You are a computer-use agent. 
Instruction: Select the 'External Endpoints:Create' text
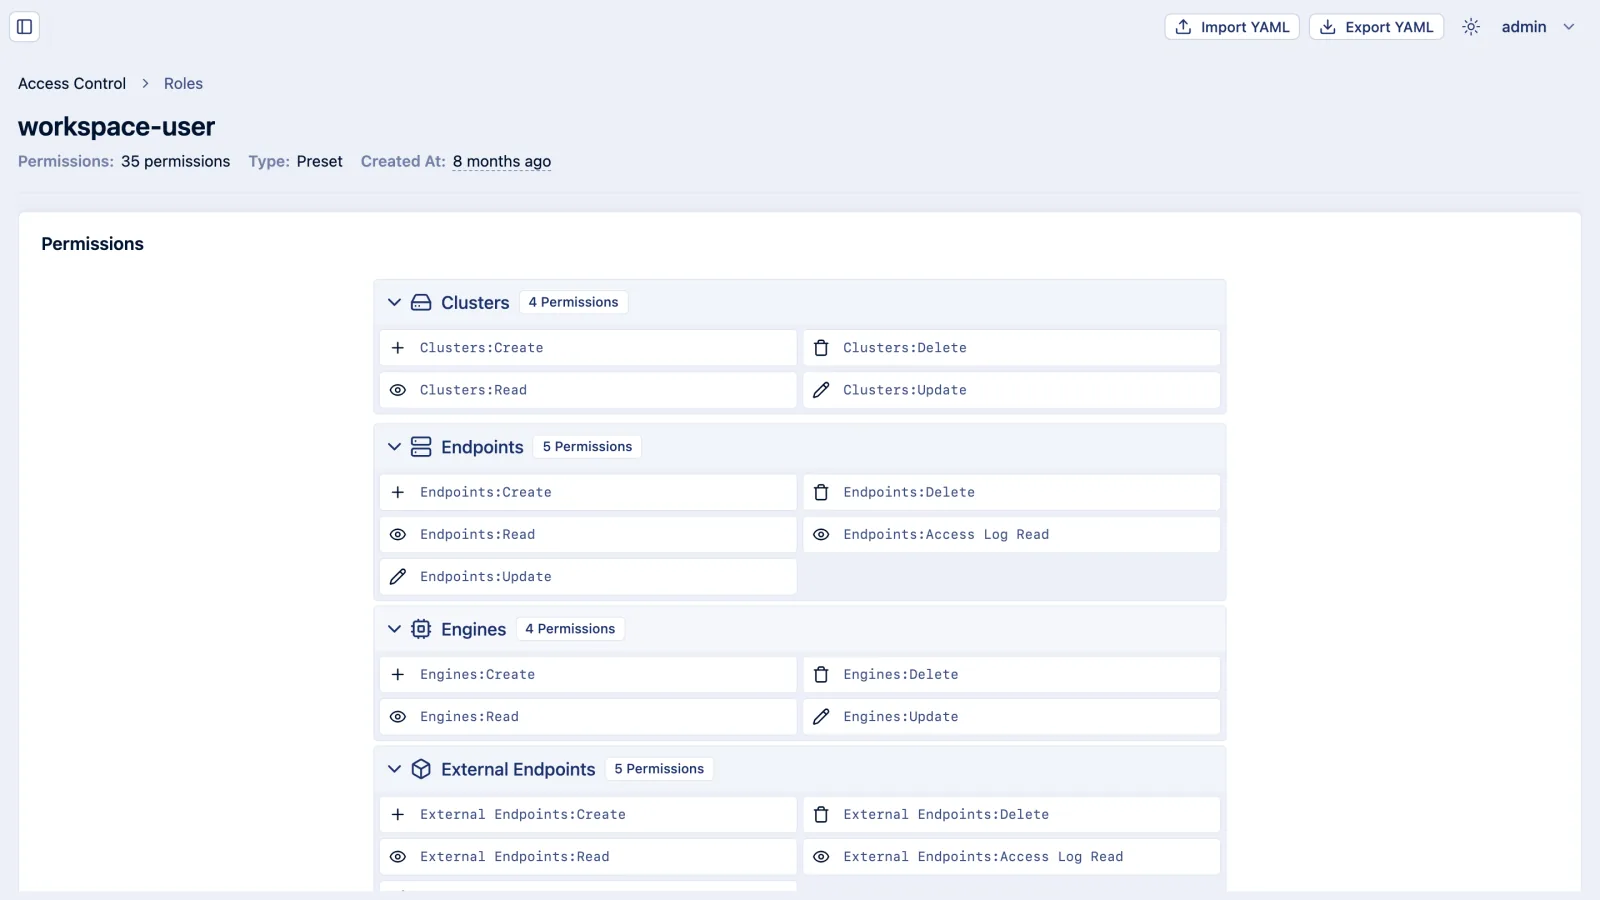point(523,815)
